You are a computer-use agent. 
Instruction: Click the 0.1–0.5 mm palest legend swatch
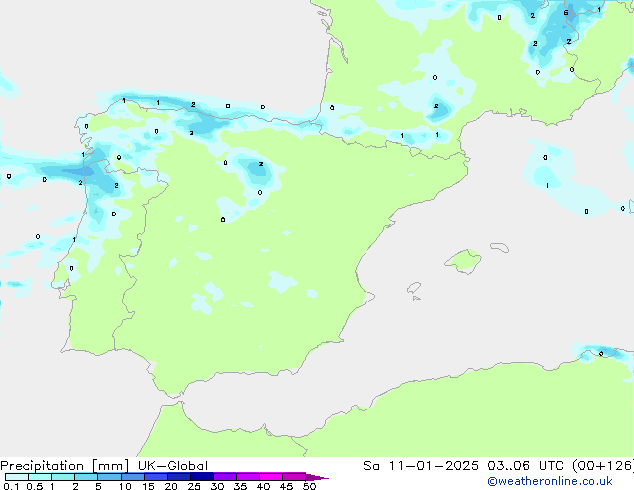(x=17, y=477)
